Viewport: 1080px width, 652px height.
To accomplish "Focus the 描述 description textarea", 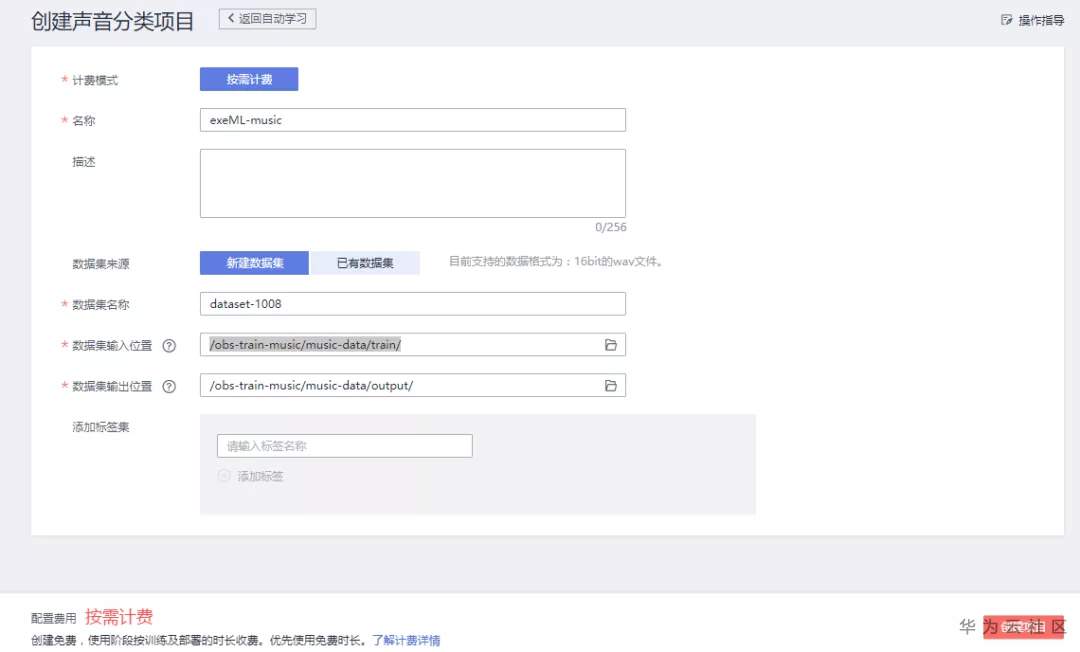I will (x=413, y=183).
